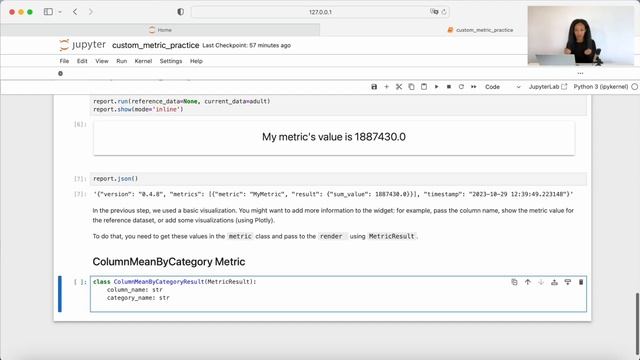
Task: Restart the kernel with the circular arrow
Action: [461, 87]
